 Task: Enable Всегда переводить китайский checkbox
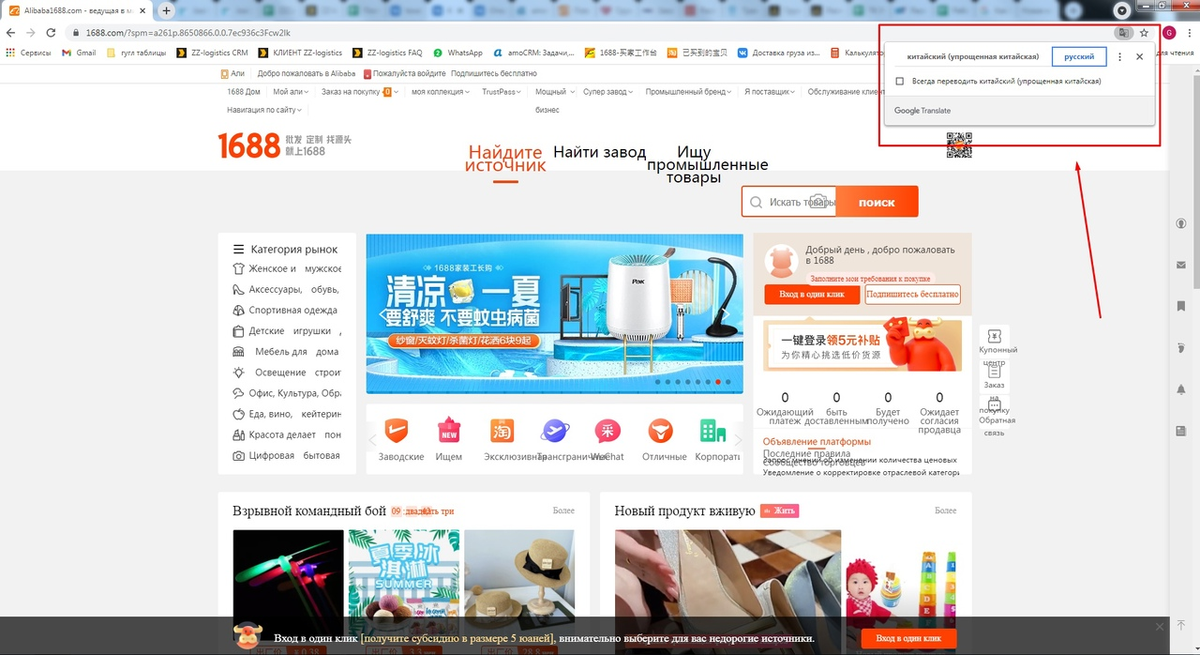point(898,80)
